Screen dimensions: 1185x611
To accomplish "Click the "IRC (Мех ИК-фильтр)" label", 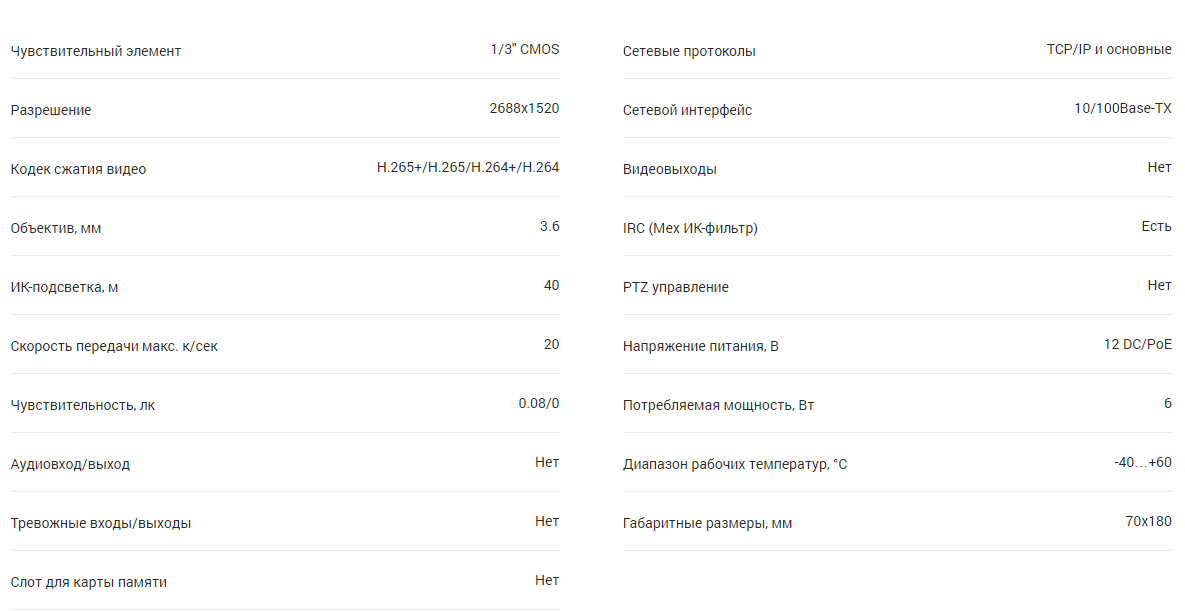I will point(690,228).
